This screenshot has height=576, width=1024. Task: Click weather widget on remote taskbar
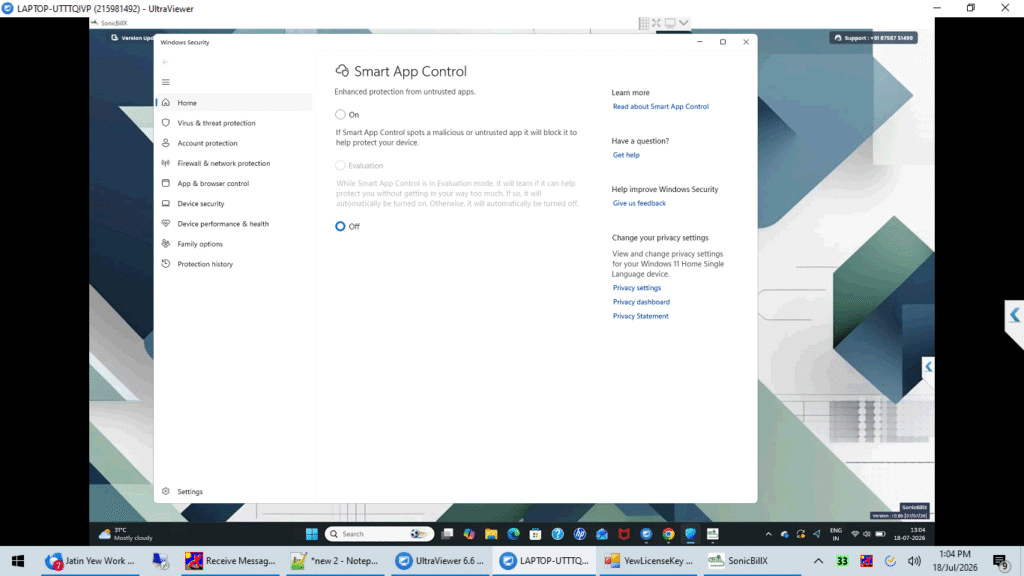(126, 534)
